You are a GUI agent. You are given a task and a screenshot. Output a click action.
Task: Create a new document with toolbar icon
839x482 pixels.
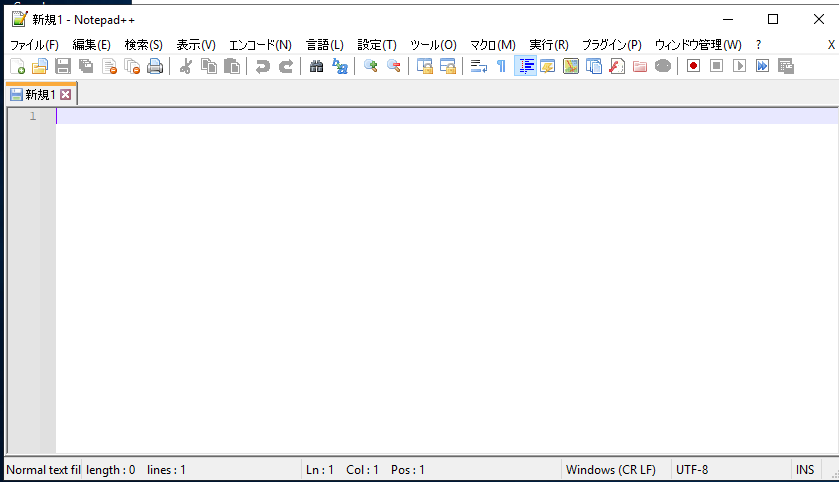(17, 66)
